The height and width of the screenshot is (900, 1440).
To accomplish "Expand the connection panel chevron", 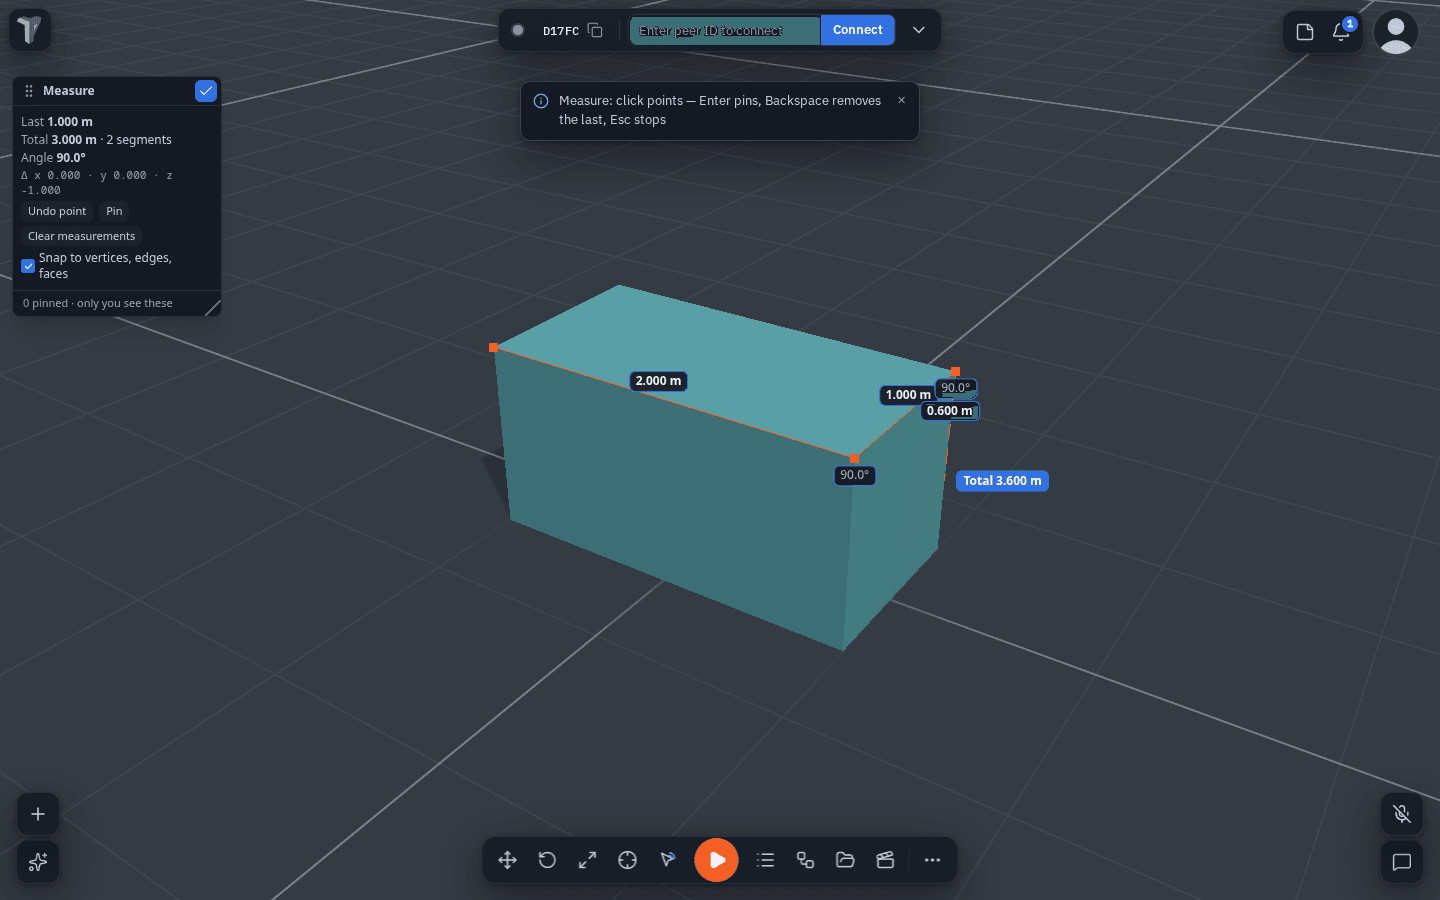I will tap(918, 30).
